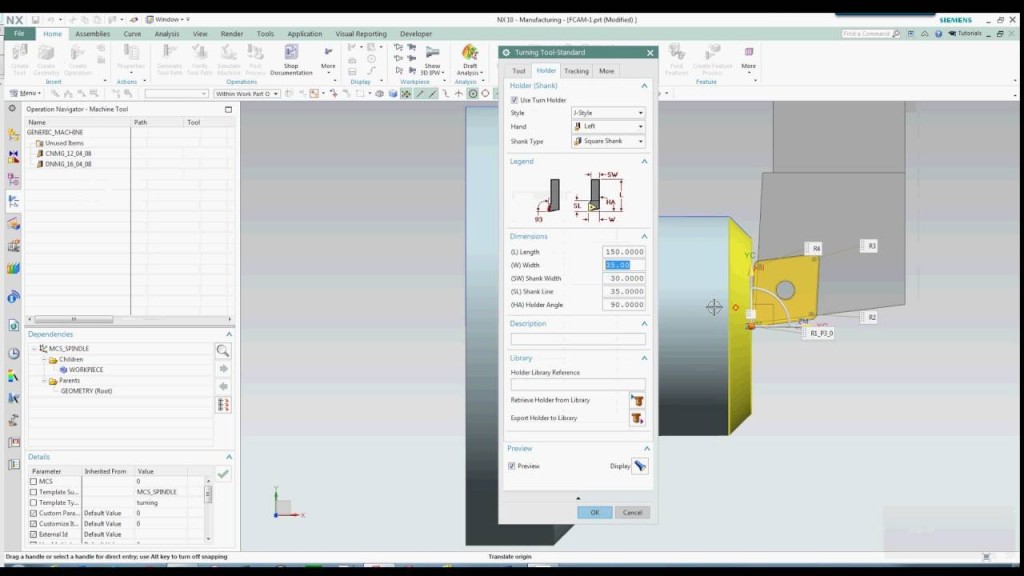This screenshot has height=576, width=1024.
Task: Toggle the External Id checkbox
Action: point(33,534)
